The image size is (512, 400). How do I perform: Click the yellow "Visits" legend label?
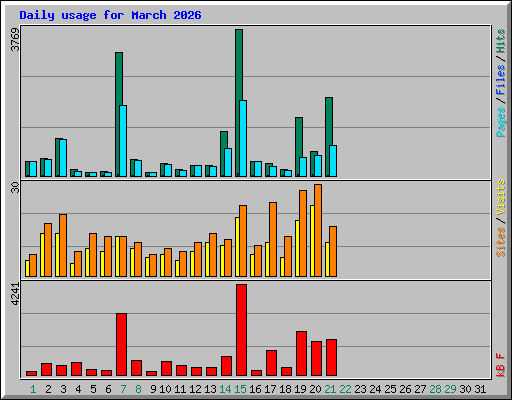[x=500, y=197]
